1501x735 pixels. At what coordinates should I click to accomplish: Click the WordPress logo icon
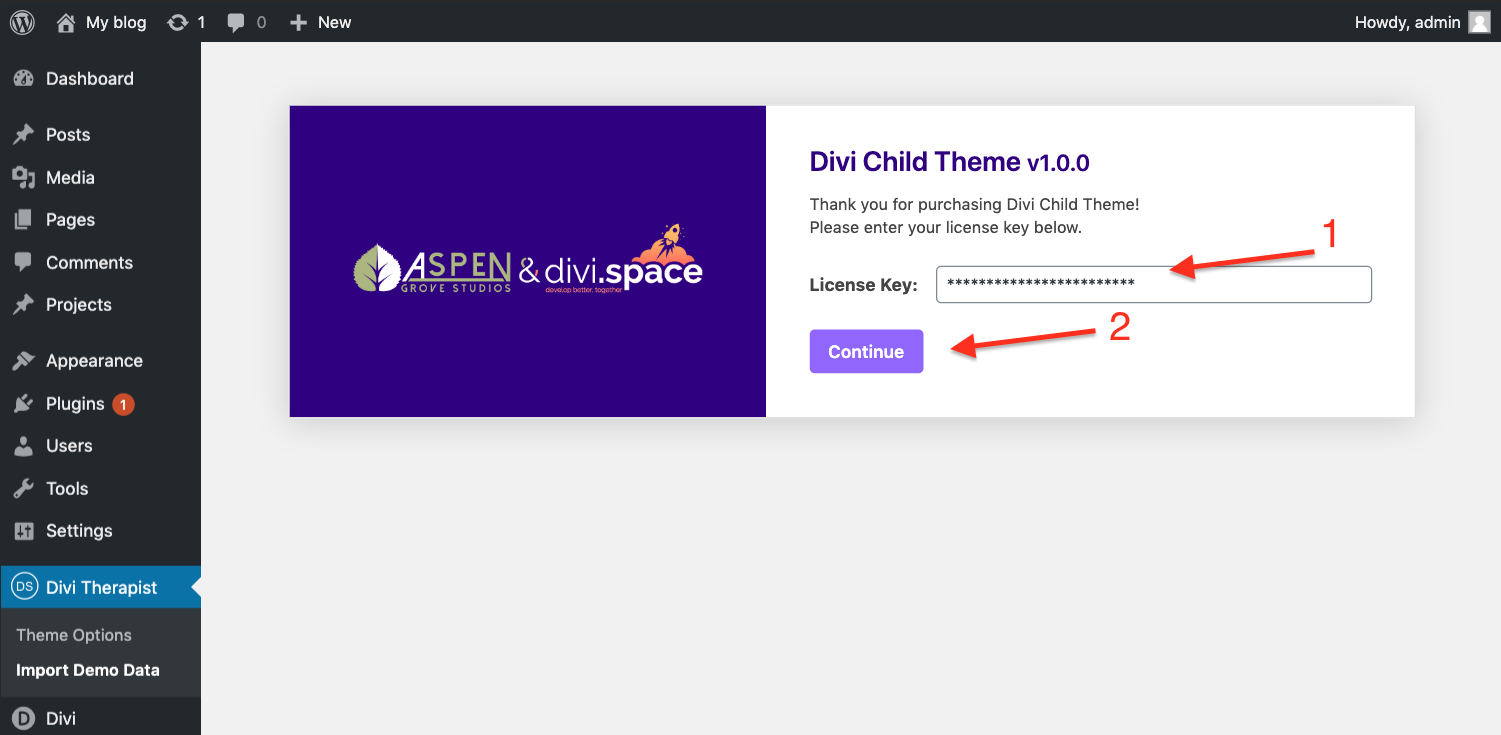tap(23, 22)
